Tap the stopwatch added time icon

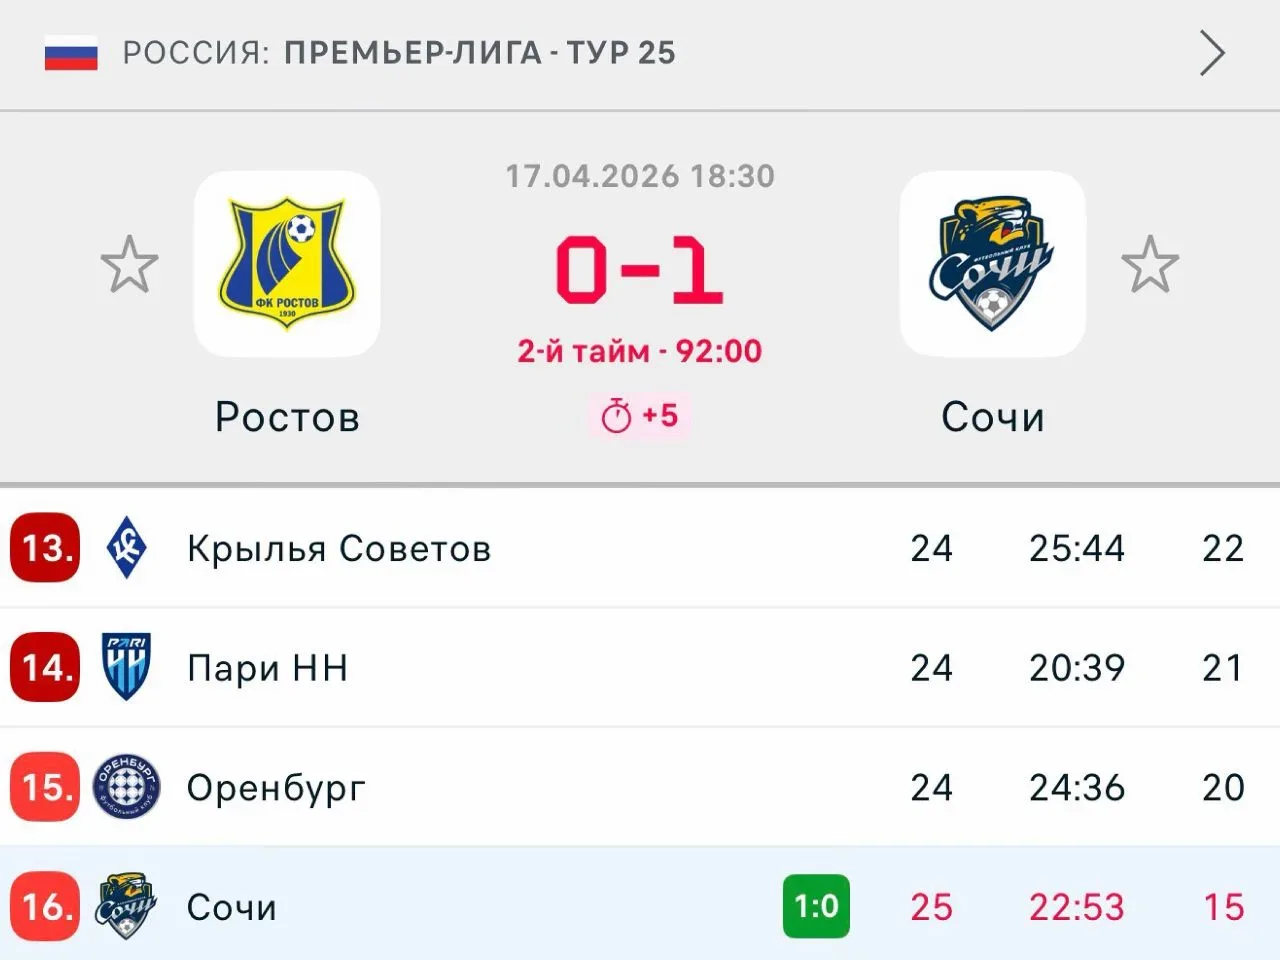[x=616, y=416]
